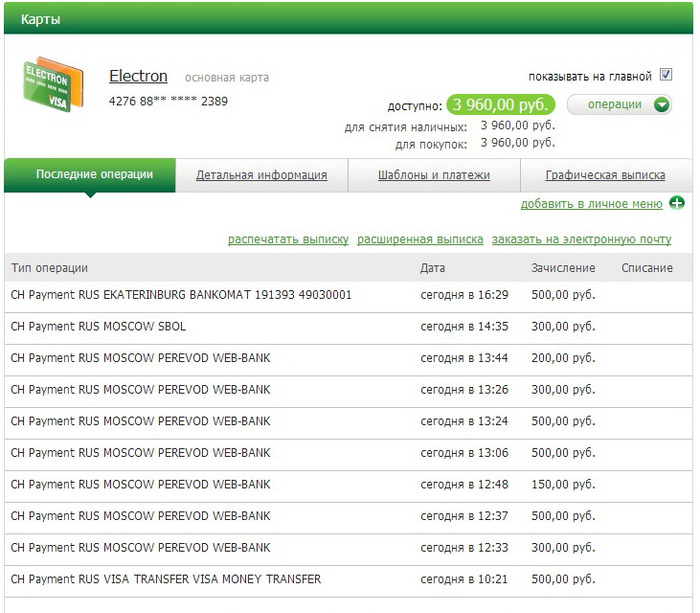Click the Electron Visa card icon
This screenshot has height=613, width=700.
[46, 86]
